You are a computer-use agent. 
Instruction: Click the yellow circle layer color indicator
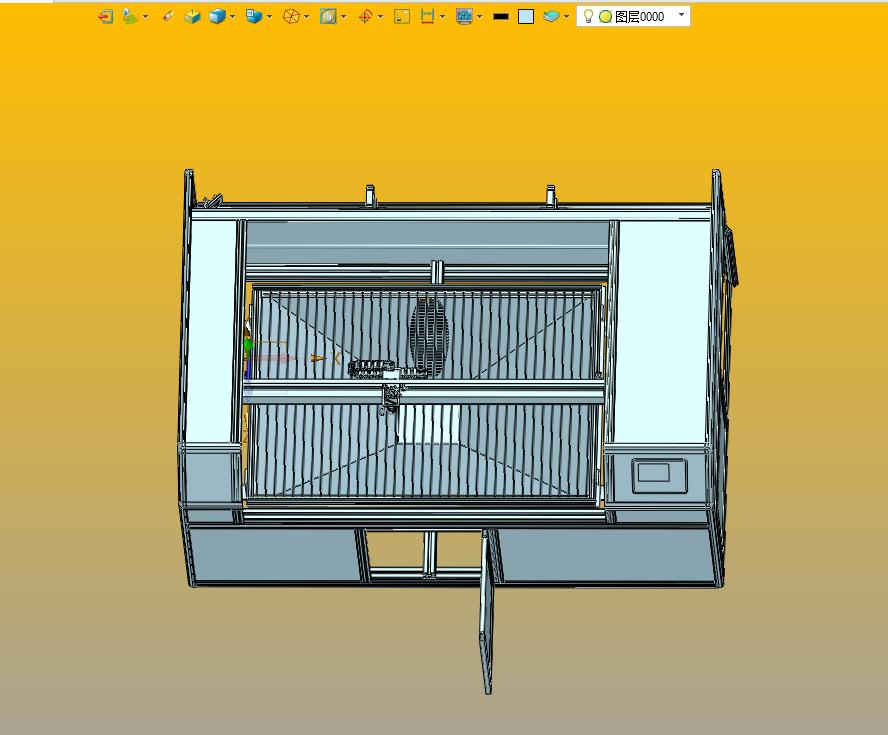[x=605, y=17]
